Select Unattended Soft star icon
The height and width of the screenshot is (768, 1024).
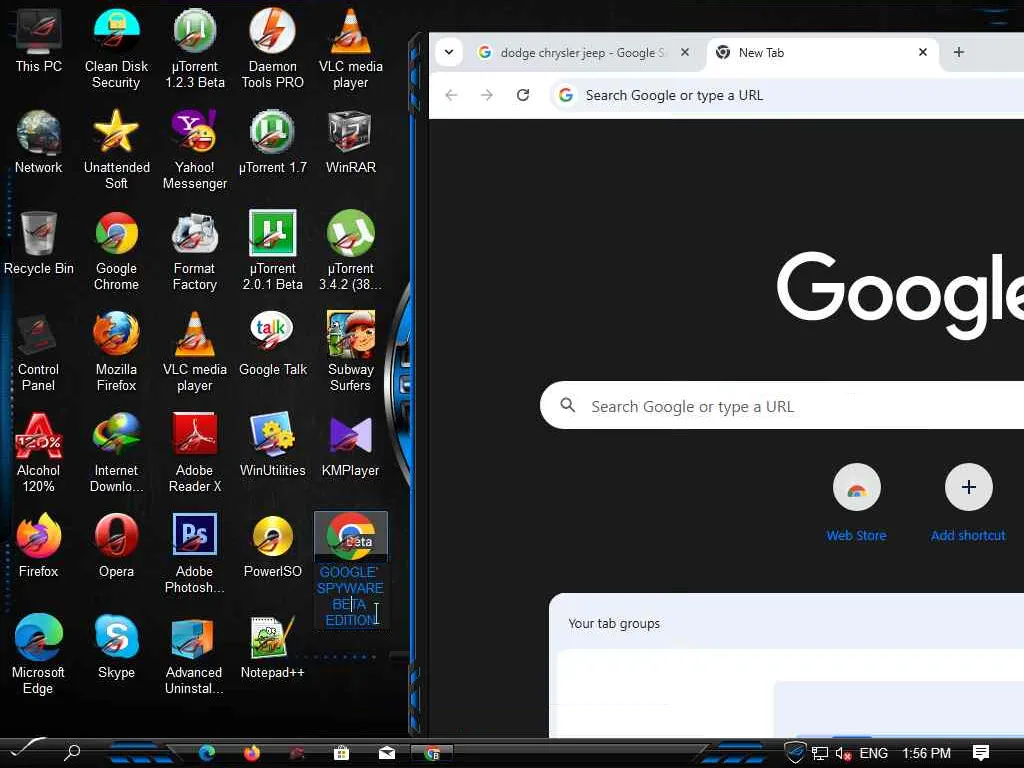116,149
